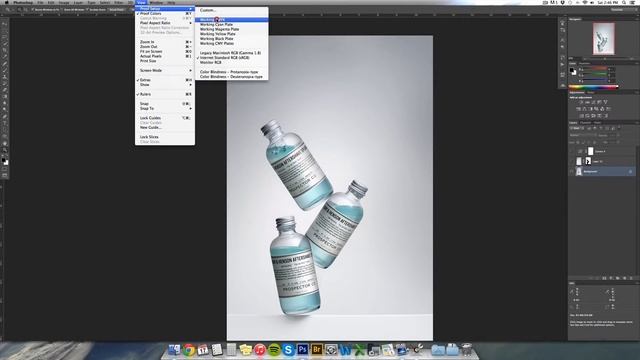
Task: Expand the Screen Mode submenu
Action: coord(165,71)
